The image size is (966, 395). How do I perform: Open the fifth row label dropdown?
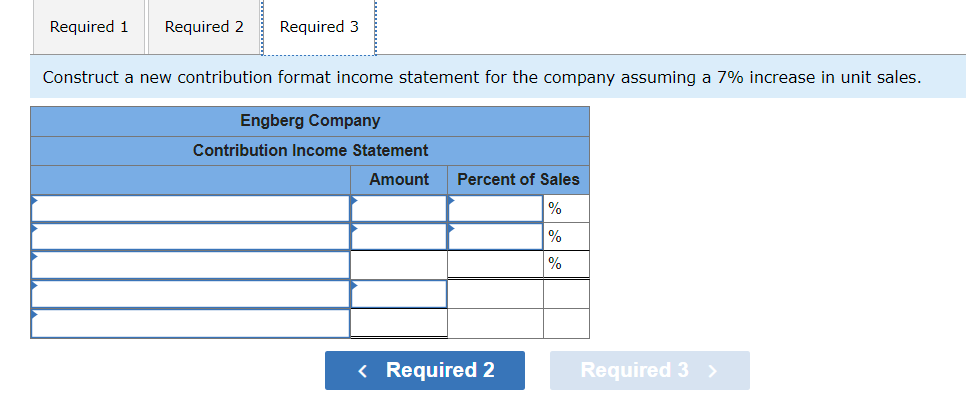190,324
